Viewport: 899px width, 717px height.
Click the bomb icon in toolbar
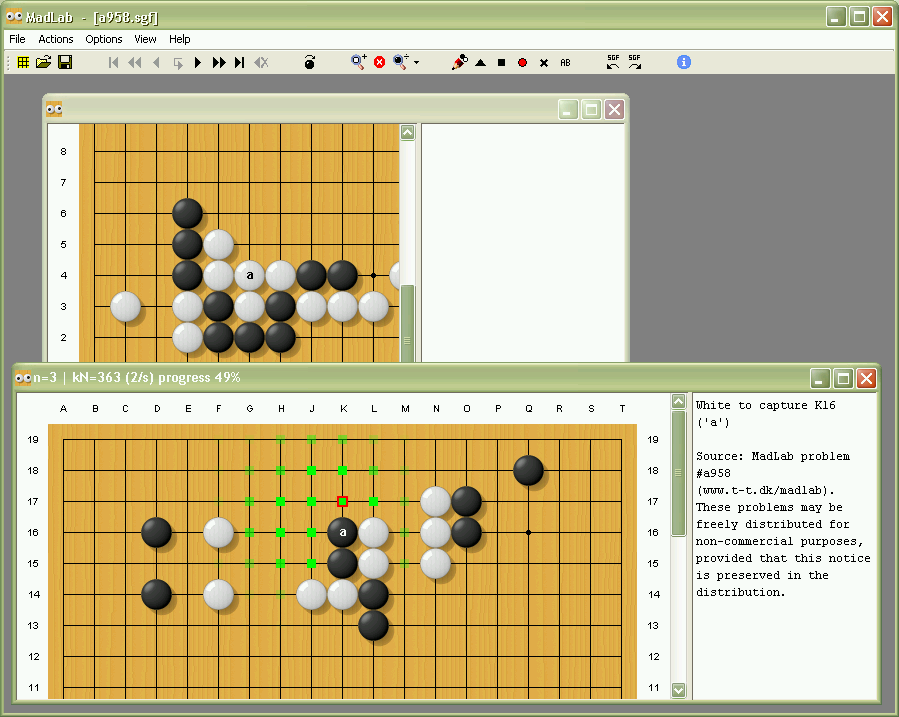pos(309,62)
